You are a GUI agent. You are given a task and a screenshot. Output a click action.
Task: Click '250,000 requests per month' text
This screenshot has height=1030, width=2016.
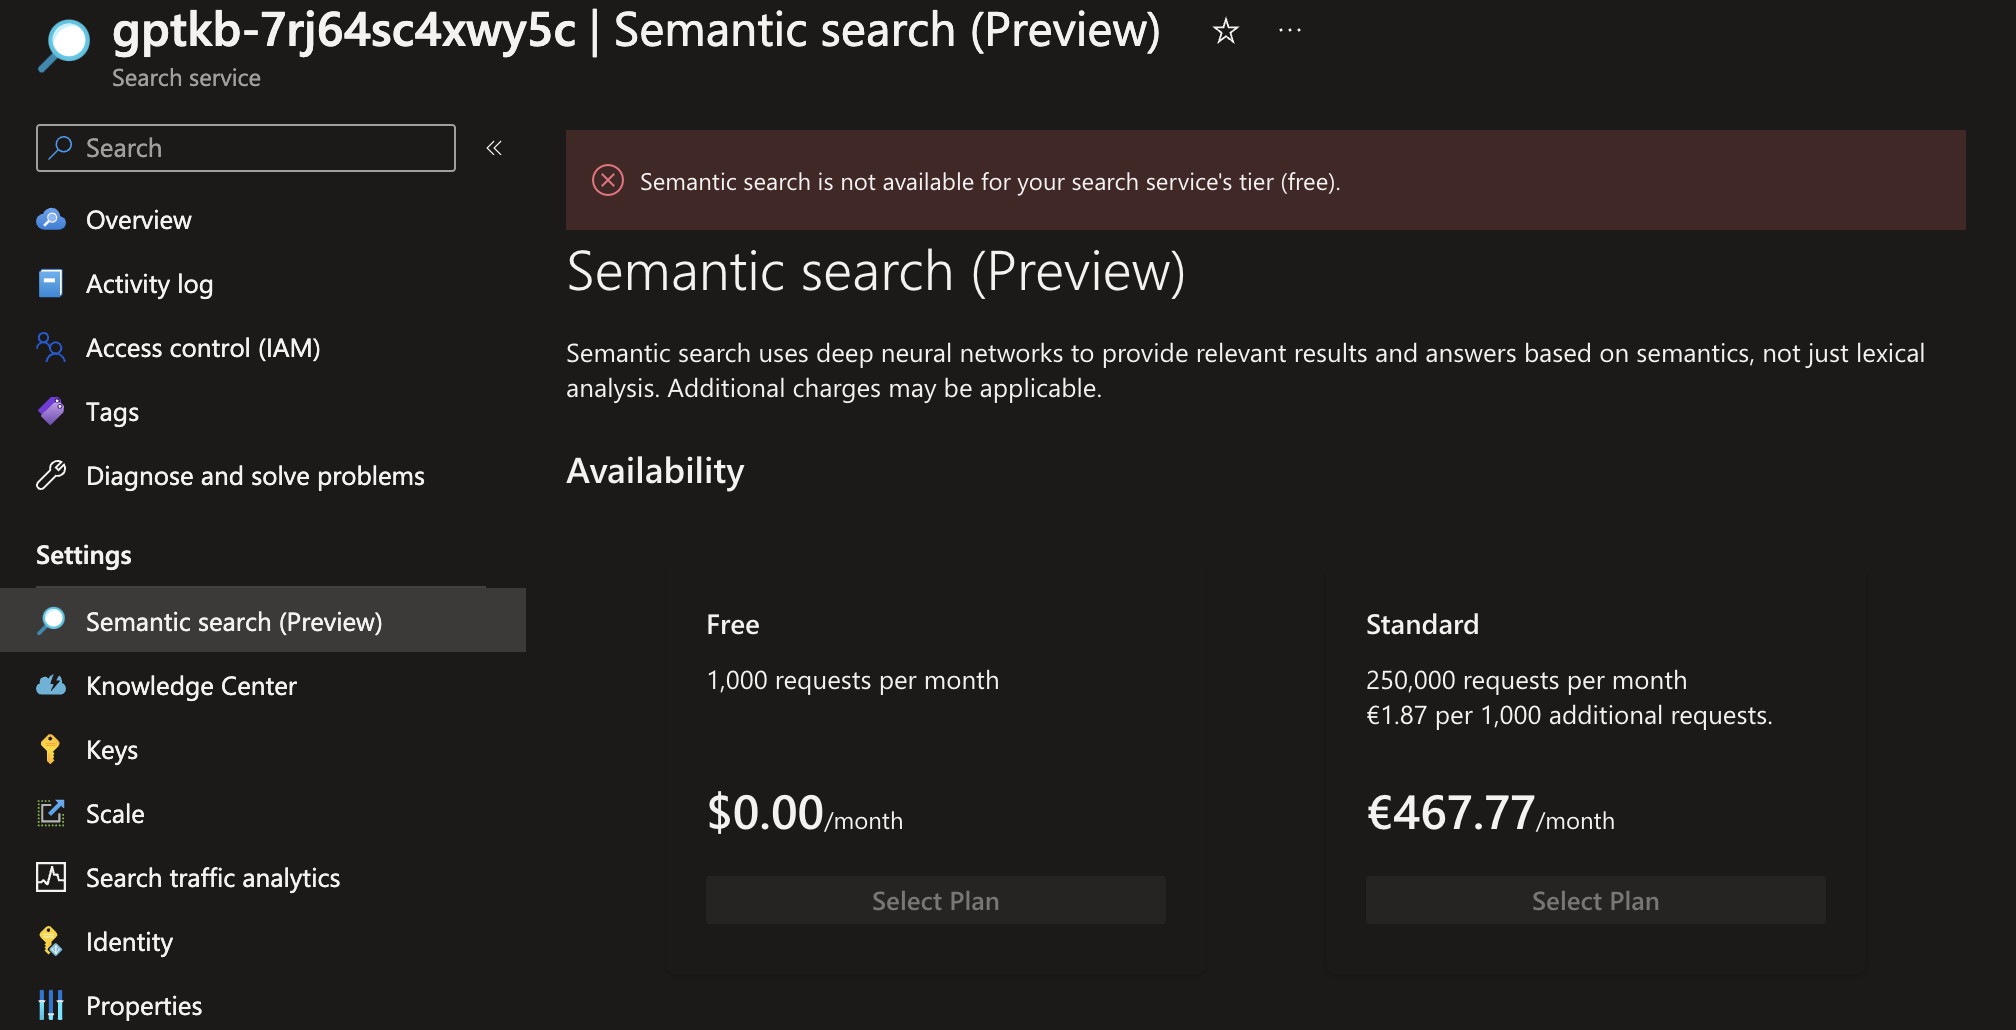pos(1526,680)
